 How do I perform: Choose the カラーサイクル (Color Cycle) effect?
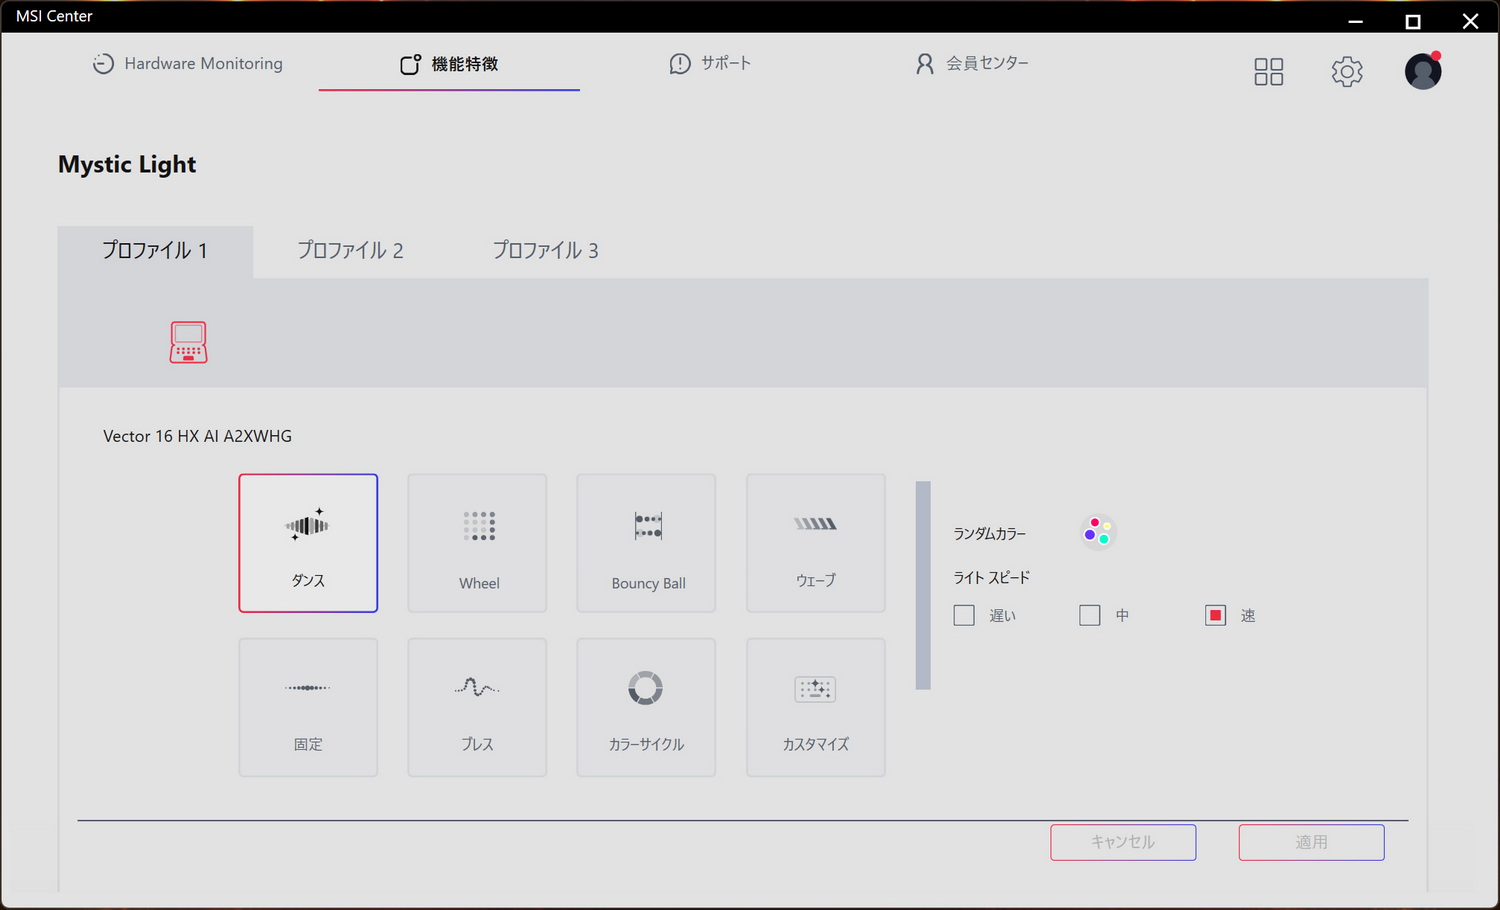point(646,707)
